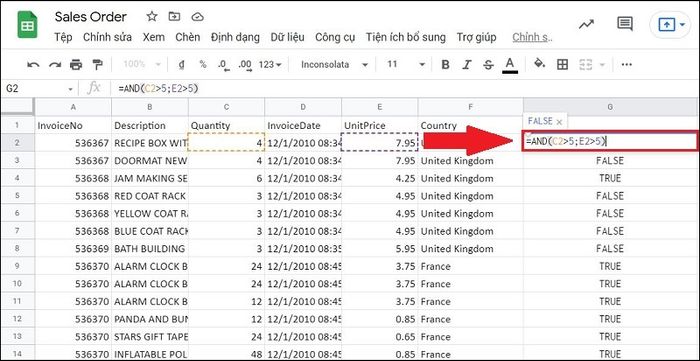This screenshot has width=700, height=361.
Task: Star the Sales Order document
Action: point(152,17)
